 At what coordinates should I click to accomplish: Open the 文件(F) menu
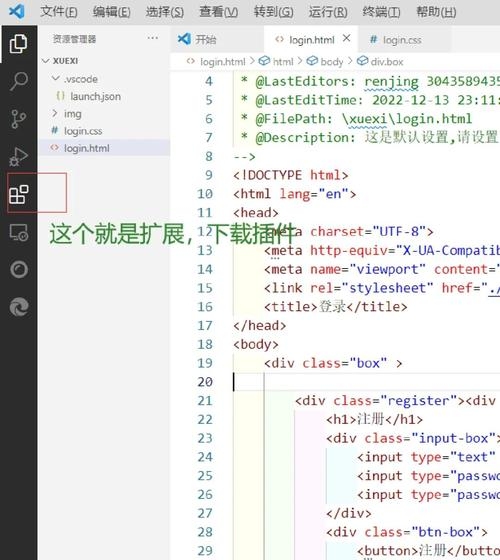[x=59, y=12]
